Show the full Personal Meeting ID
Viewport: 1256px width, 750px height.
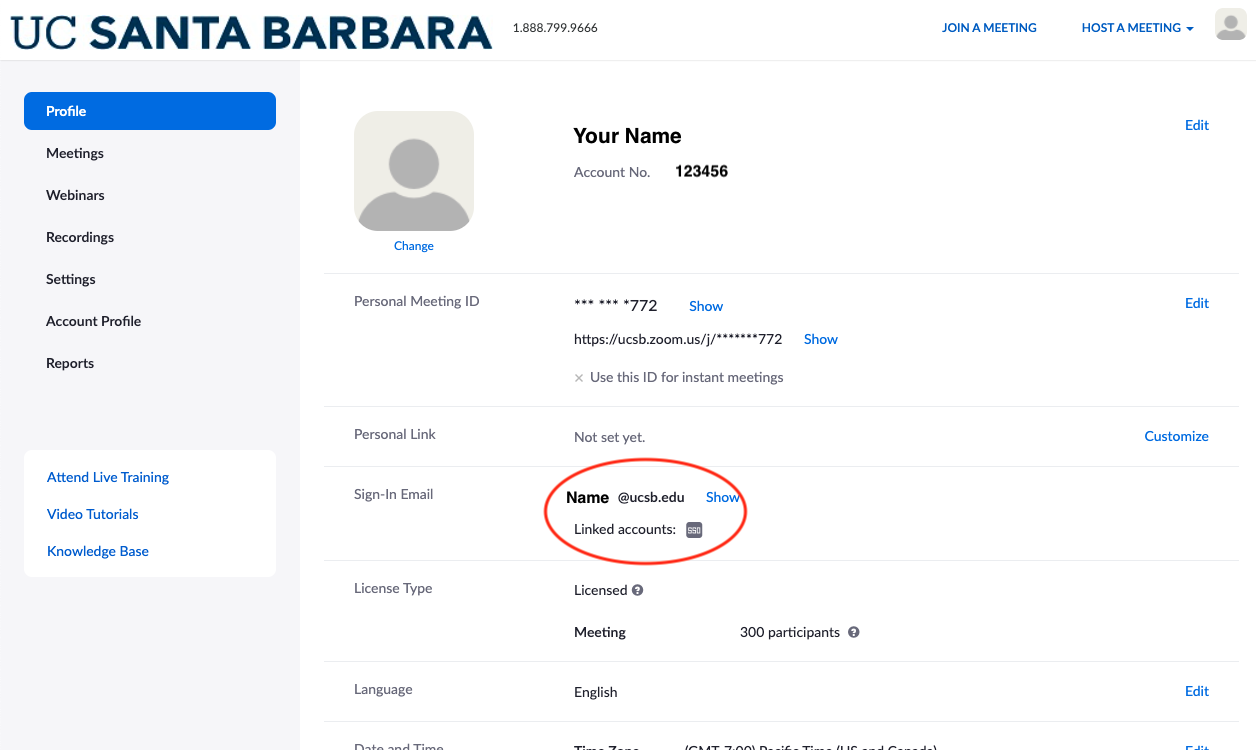706,306
